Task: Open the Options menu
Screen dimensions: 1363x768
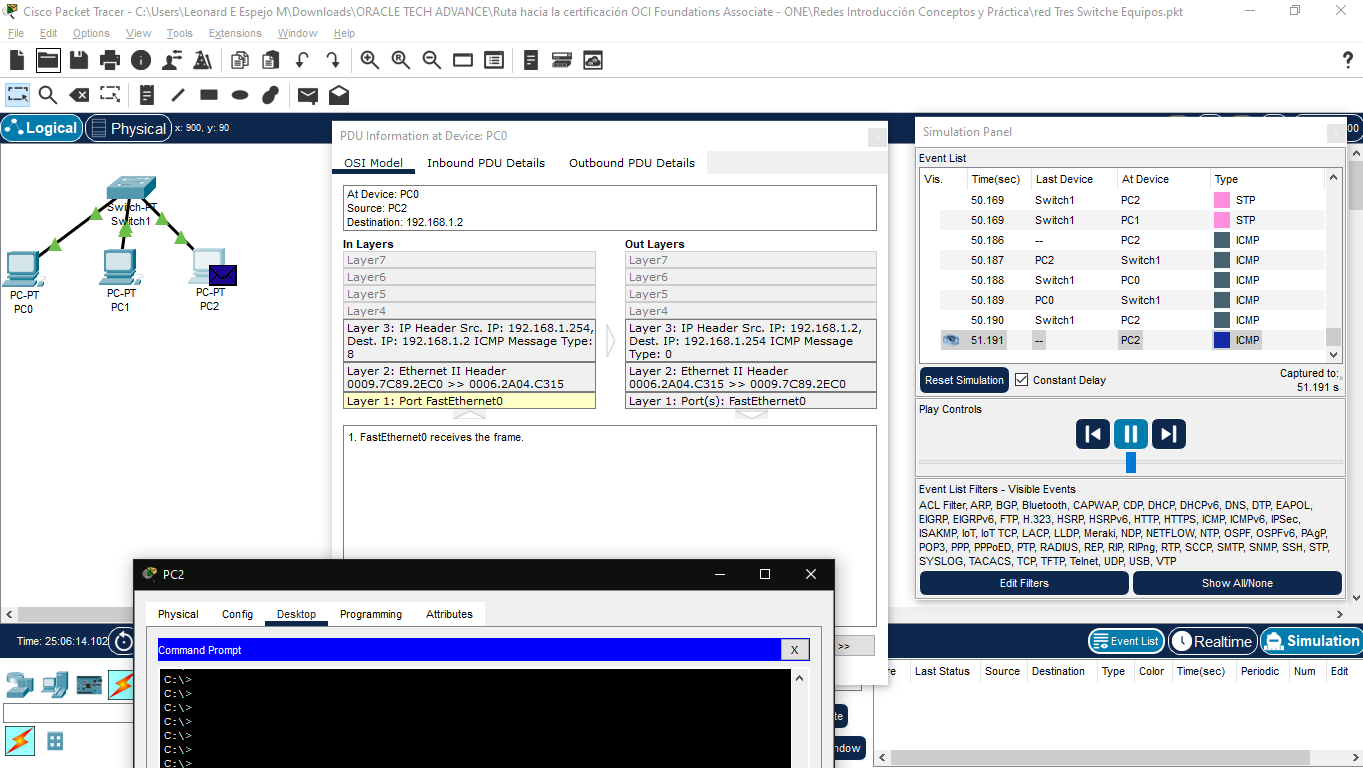Action: click(x=91, y=33)
